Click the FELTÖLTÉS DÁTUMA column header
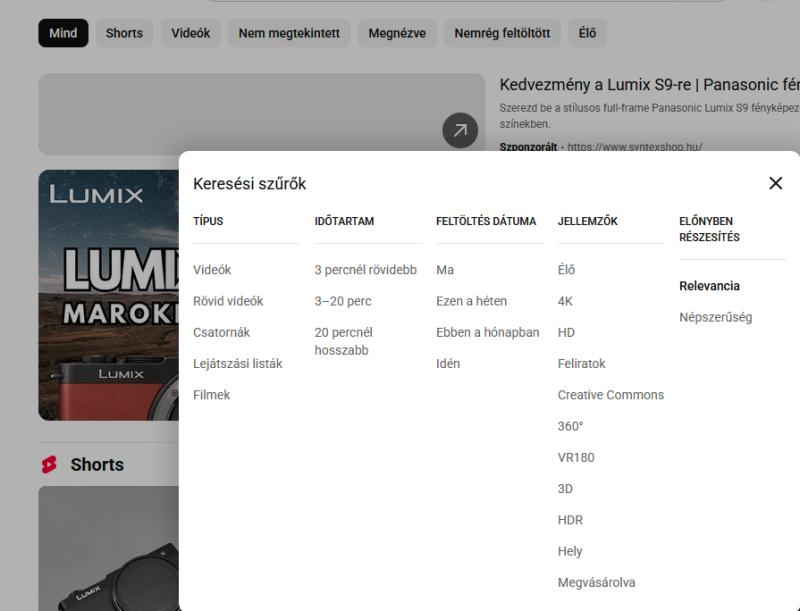This screenshot has width=800, height=611. pos(486,221)
